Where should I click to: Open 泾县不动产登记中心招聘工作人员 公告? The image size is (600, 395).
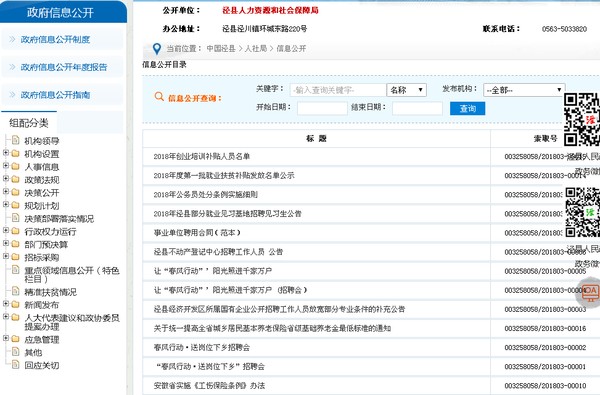[x=218, y=252]
